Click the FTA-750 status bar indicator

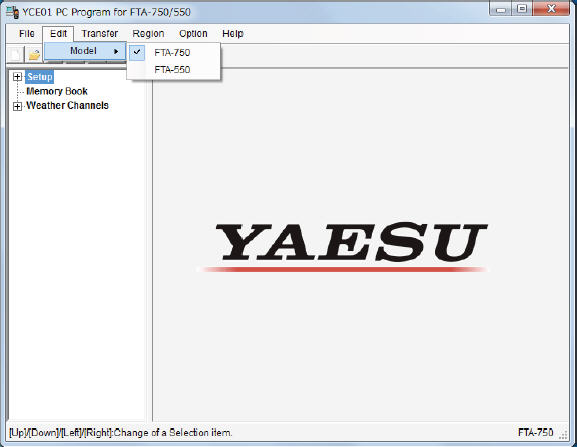coord(535,432)
